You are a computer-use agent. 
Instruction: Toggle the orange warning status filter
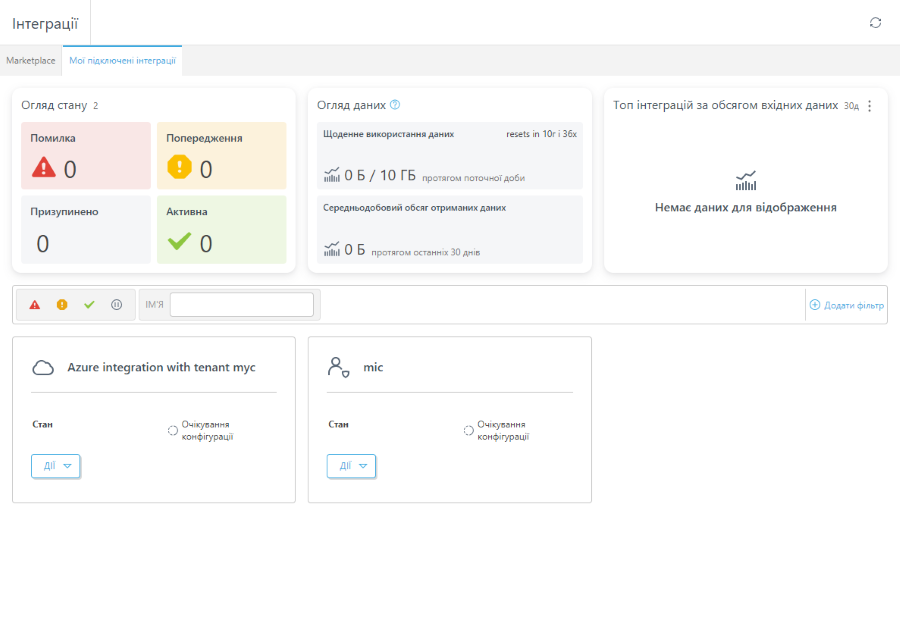tap(62, 305)
